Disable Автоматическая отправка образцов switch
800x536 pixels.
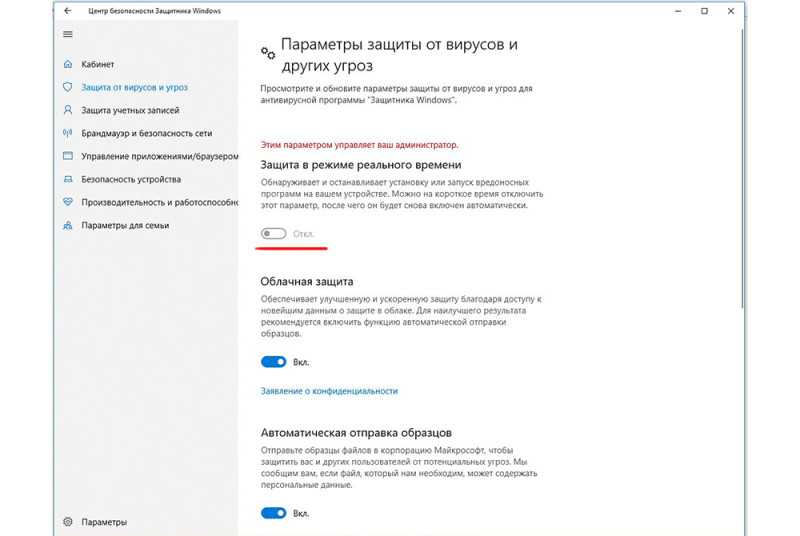click(273, 513)
